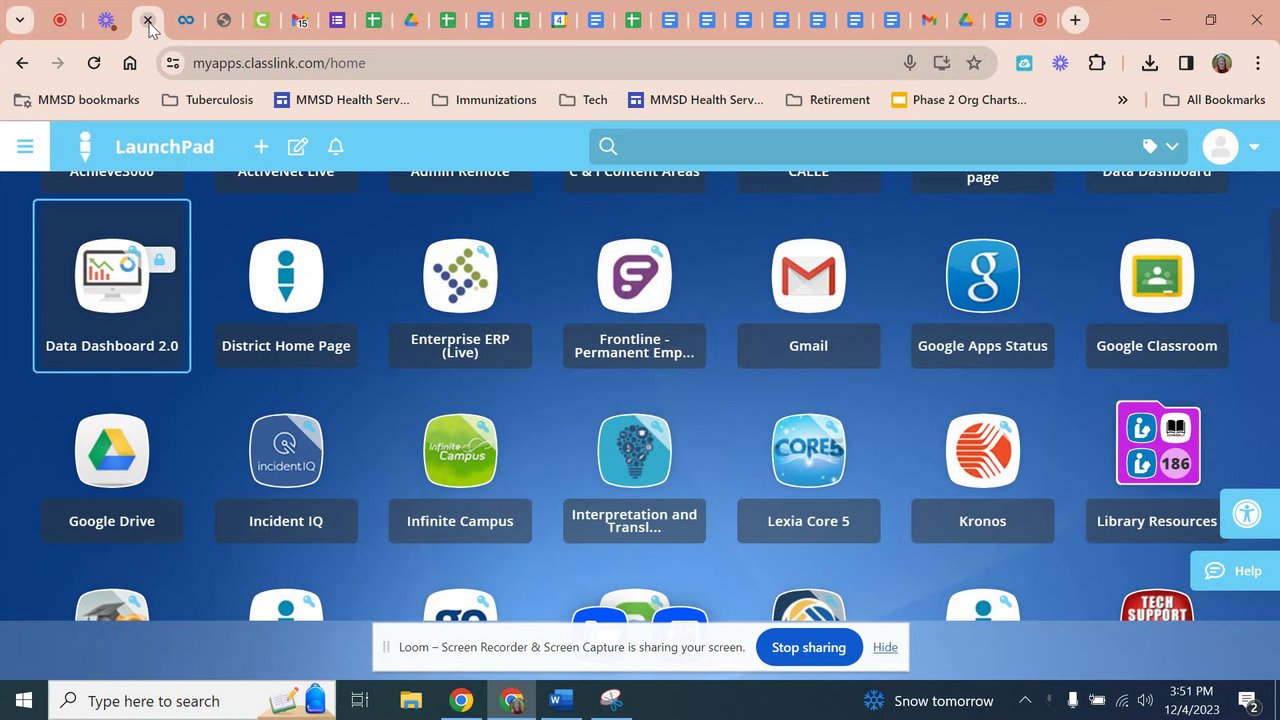
Task: Launch Frontline Permanent Employee app icon
Action: 634,276
